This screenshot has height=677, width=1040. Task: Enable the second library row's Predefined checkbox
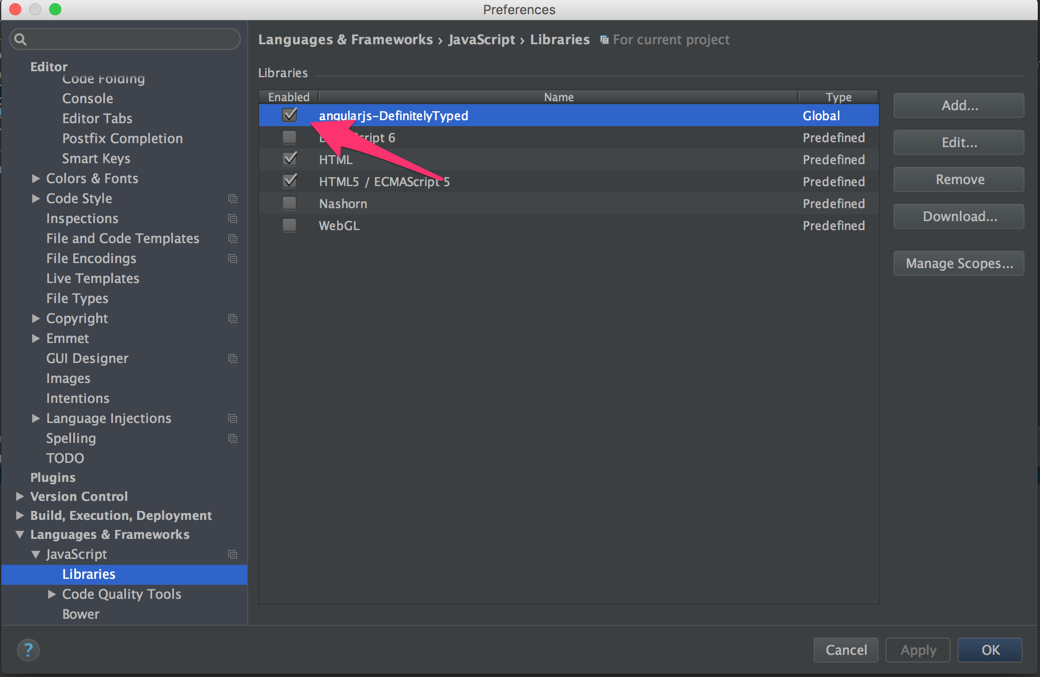pyautogui.click(x=289, y=137)
